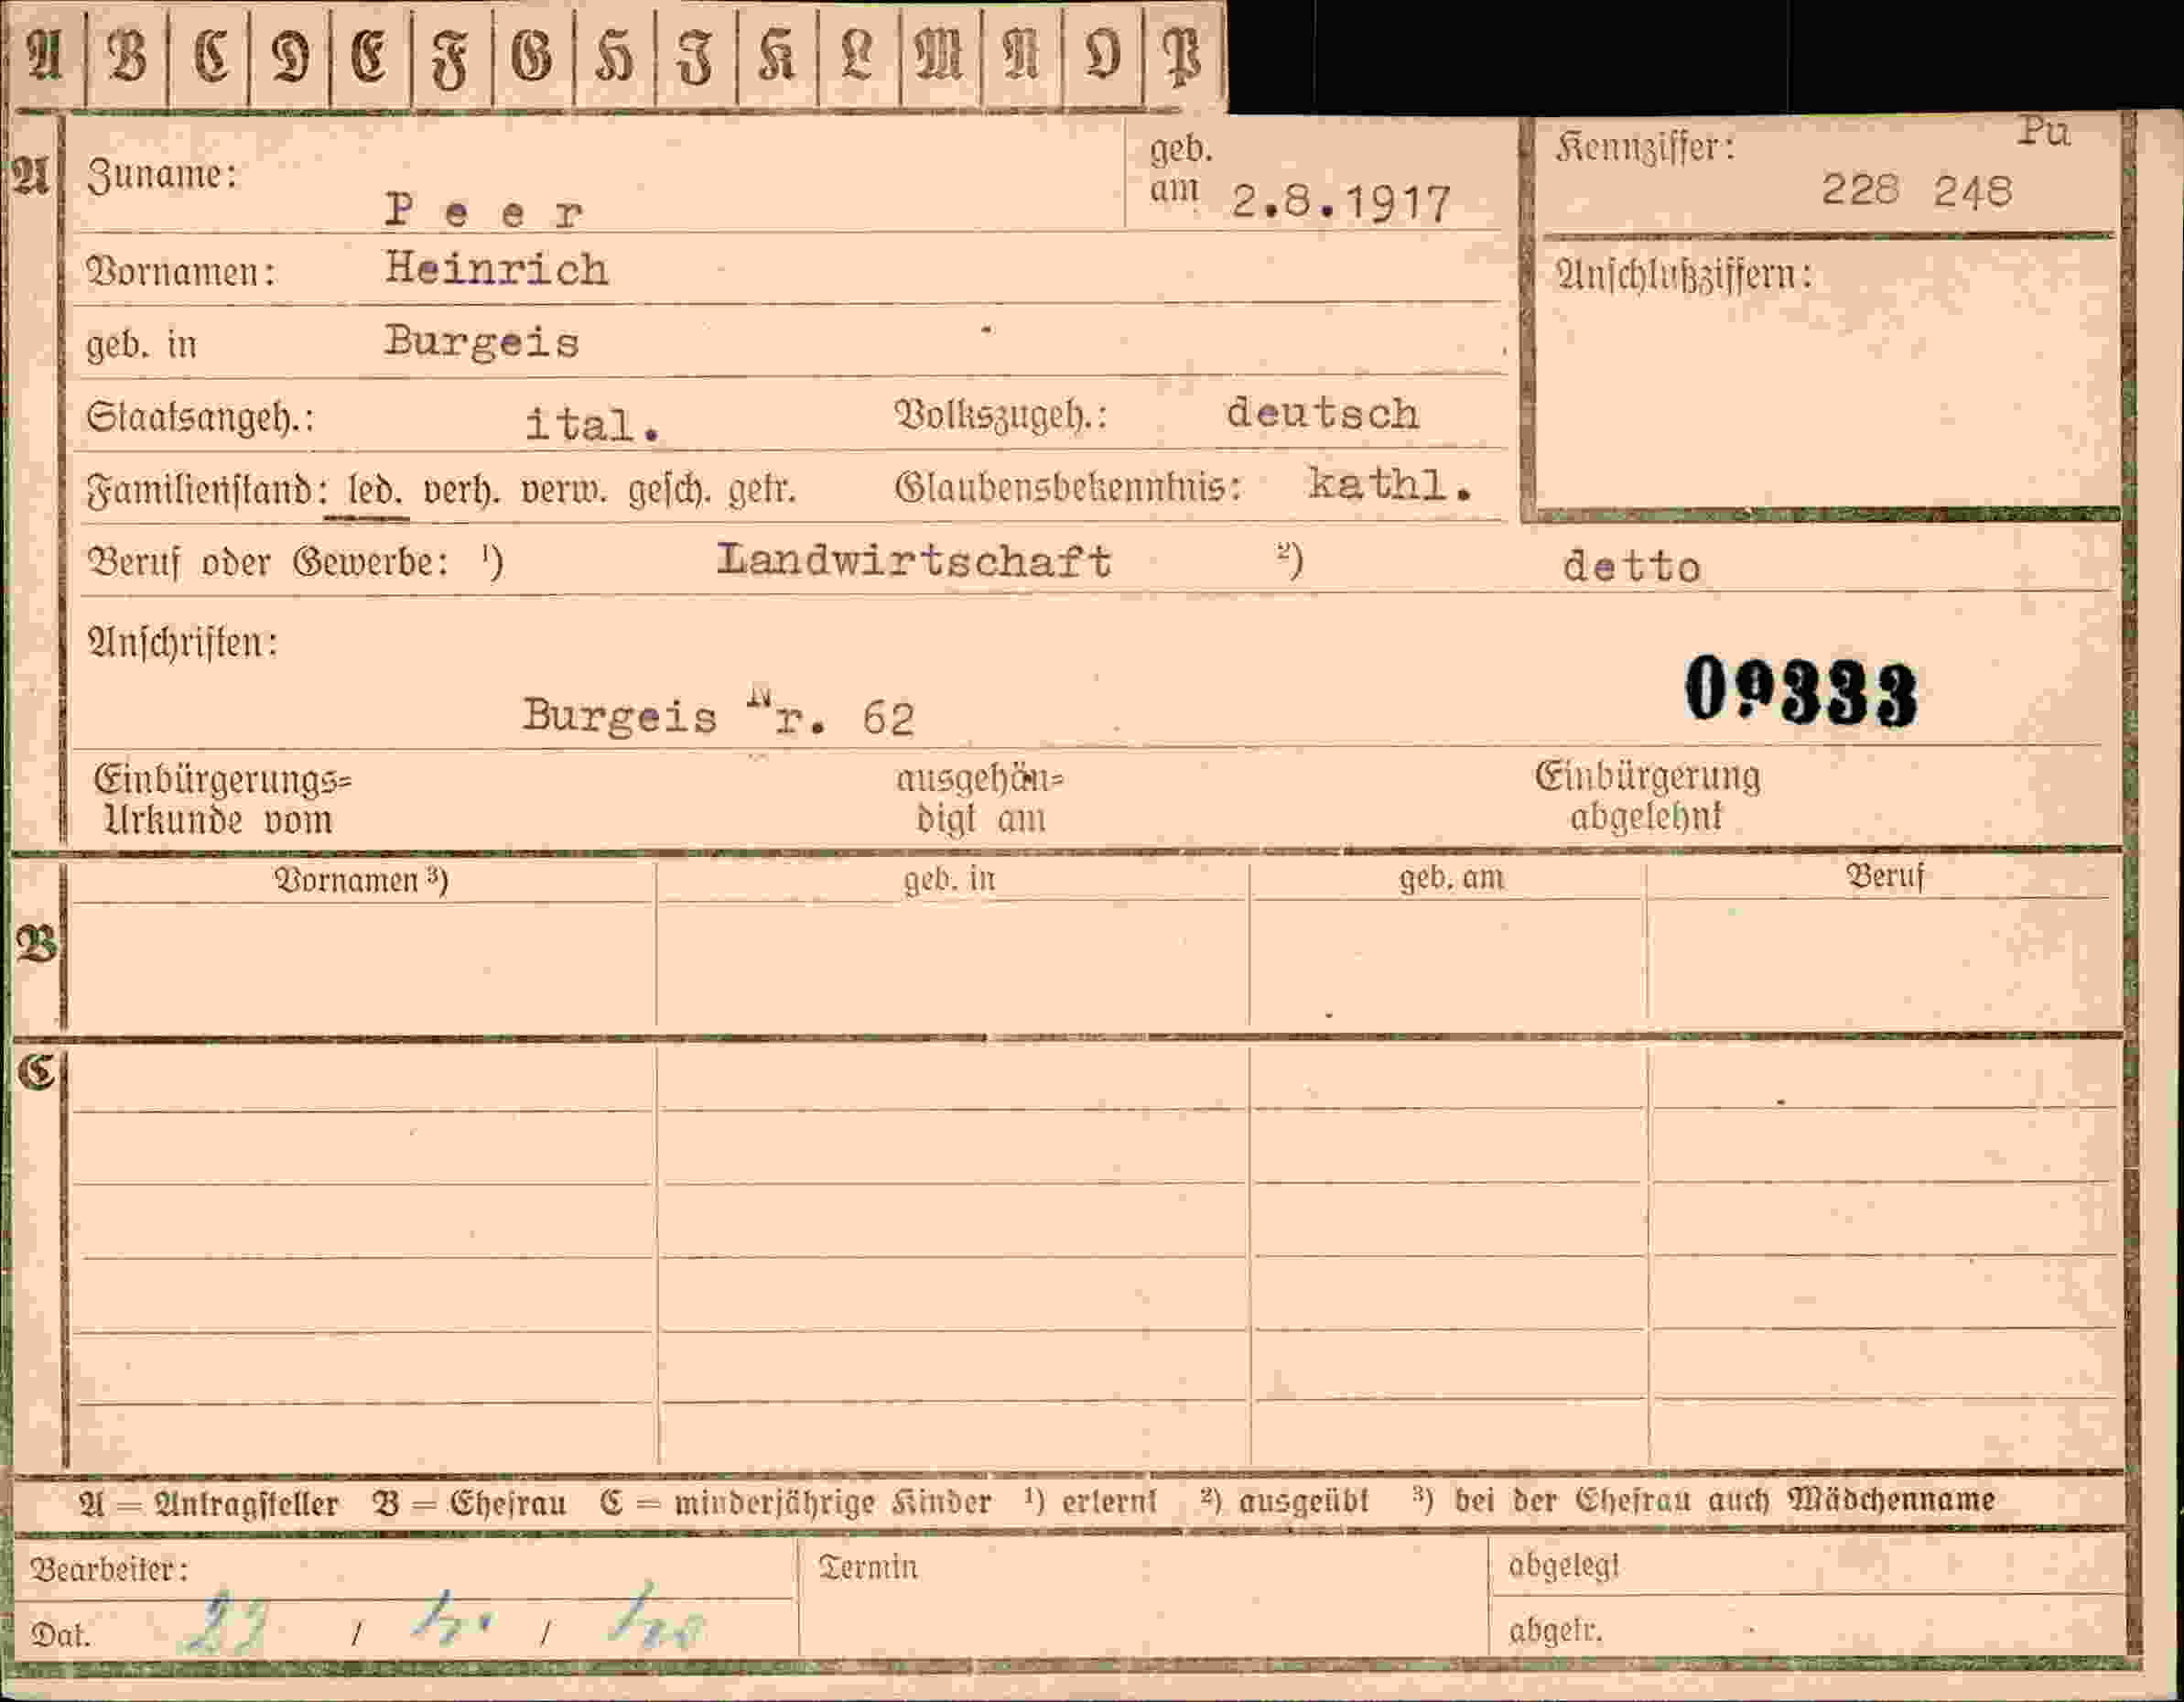Image resolution: width=2184 pixels, height=1702 pixels.
Task: Select the Fraktur 'G' alphabet tab at top
Action: point(533,57)
